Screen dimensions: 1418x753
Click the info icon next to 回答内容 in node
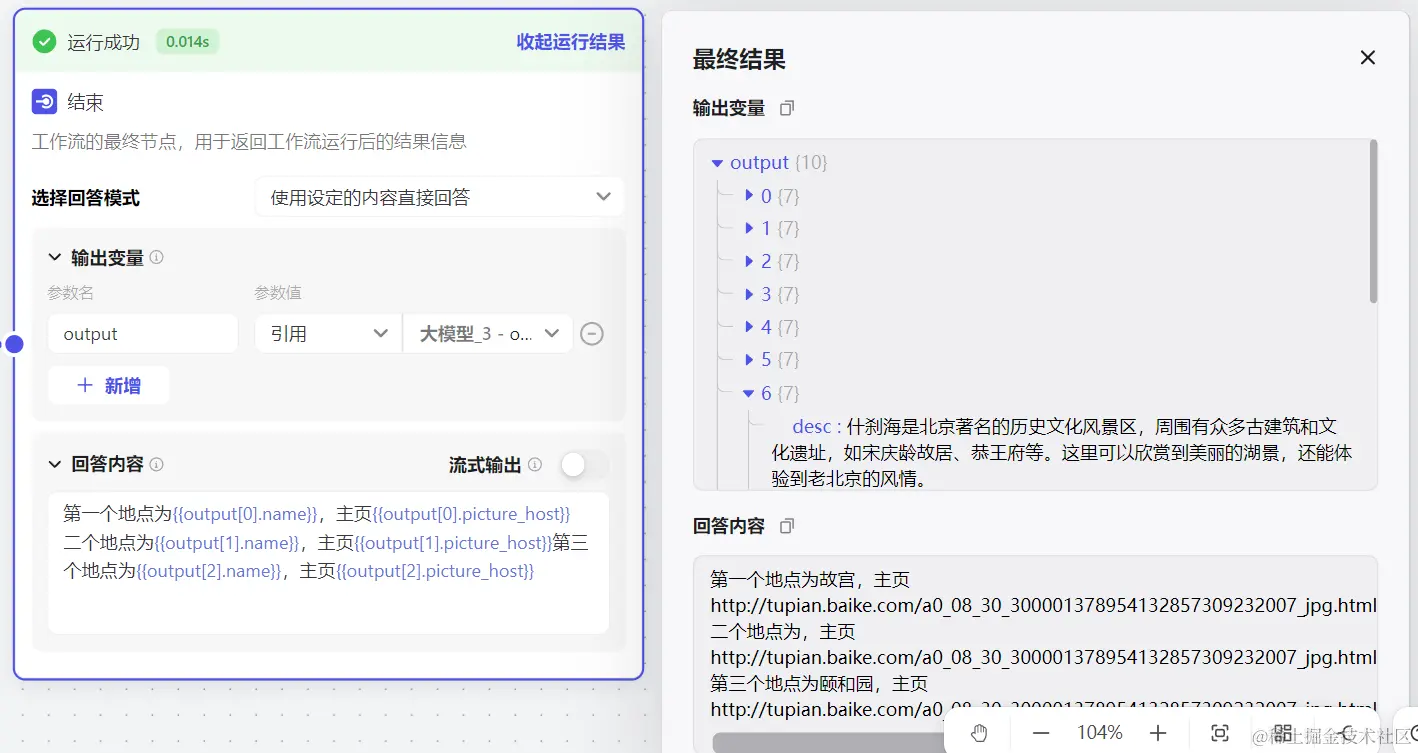tap(157, 464)
